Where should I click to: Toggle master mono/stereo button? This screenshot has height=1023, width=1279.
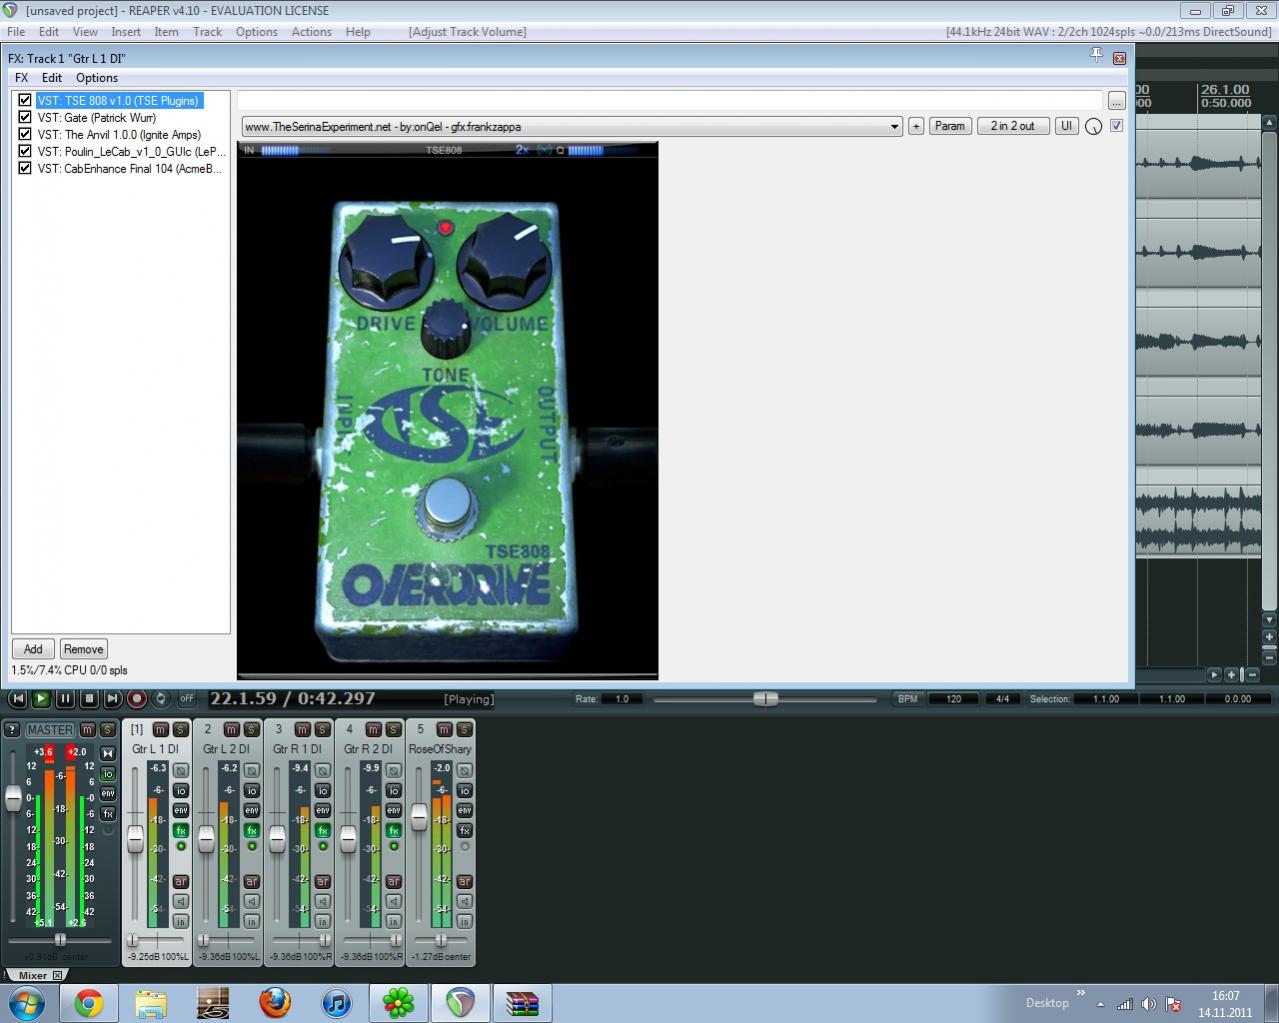coord(108,753)
